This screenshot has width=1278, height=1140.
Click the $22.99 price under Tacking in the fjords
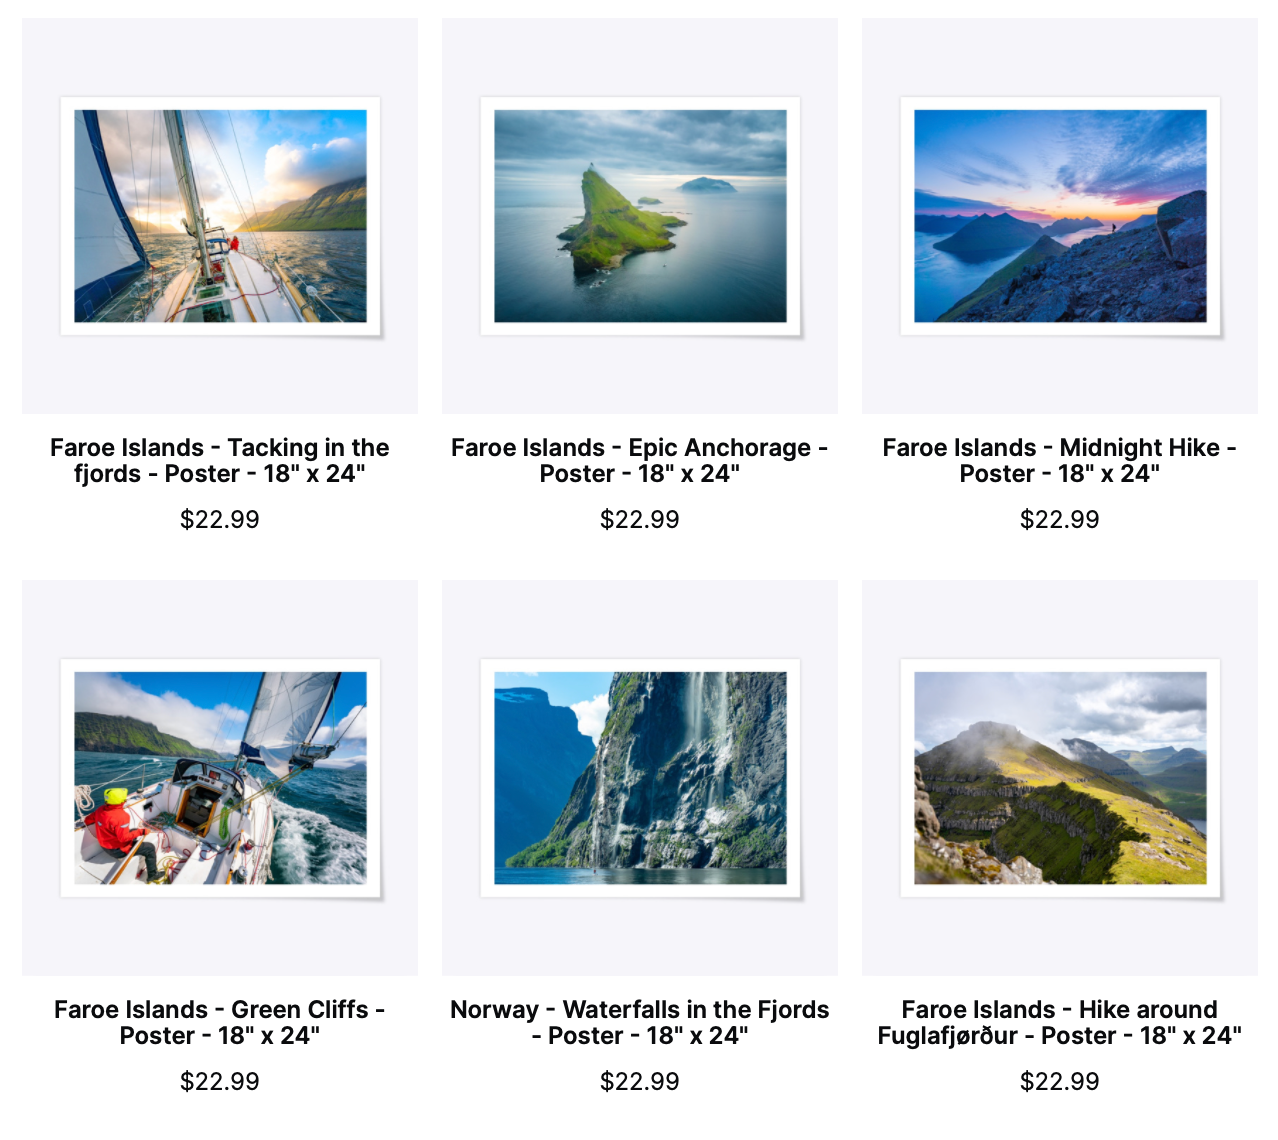tap(220, 520)
